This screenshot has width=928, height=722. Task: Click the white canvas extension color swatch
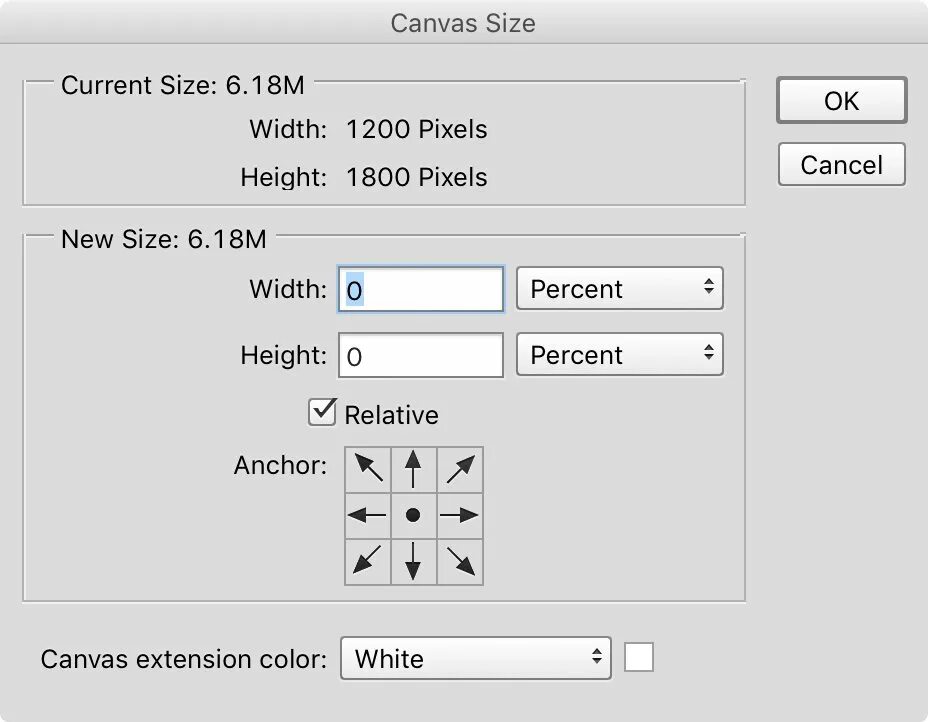639,658
